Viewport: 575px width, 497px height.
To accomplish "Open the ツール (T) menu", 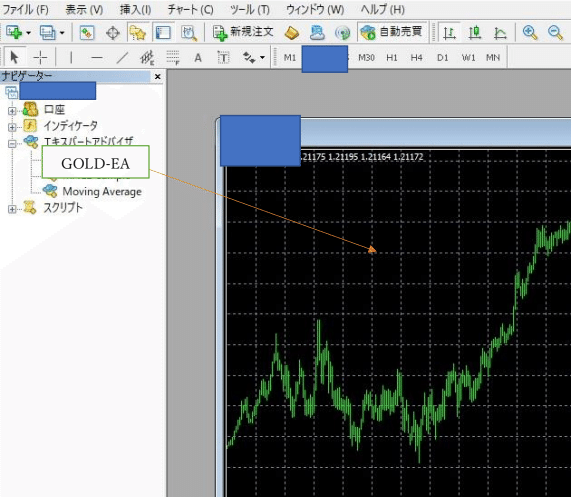I will [x=250, y=9].
